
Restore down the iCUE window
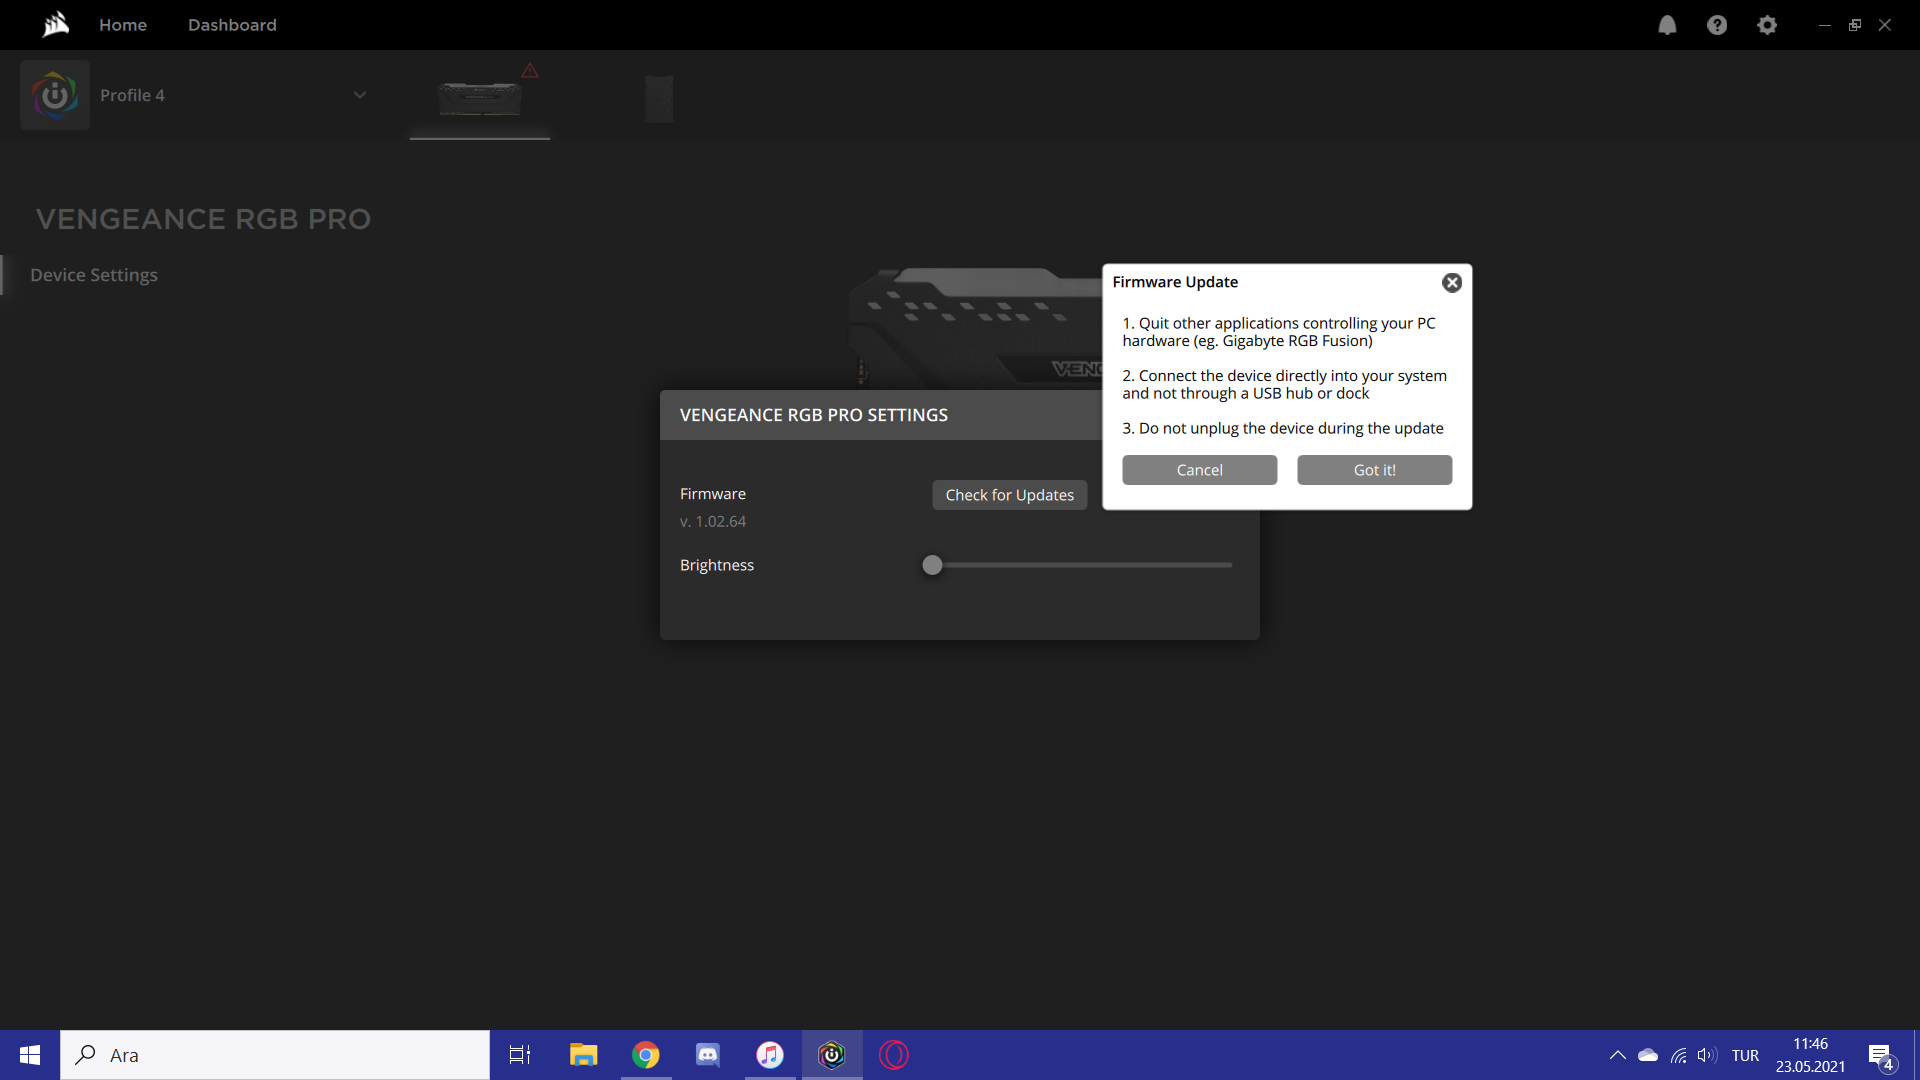[1855, 25]
